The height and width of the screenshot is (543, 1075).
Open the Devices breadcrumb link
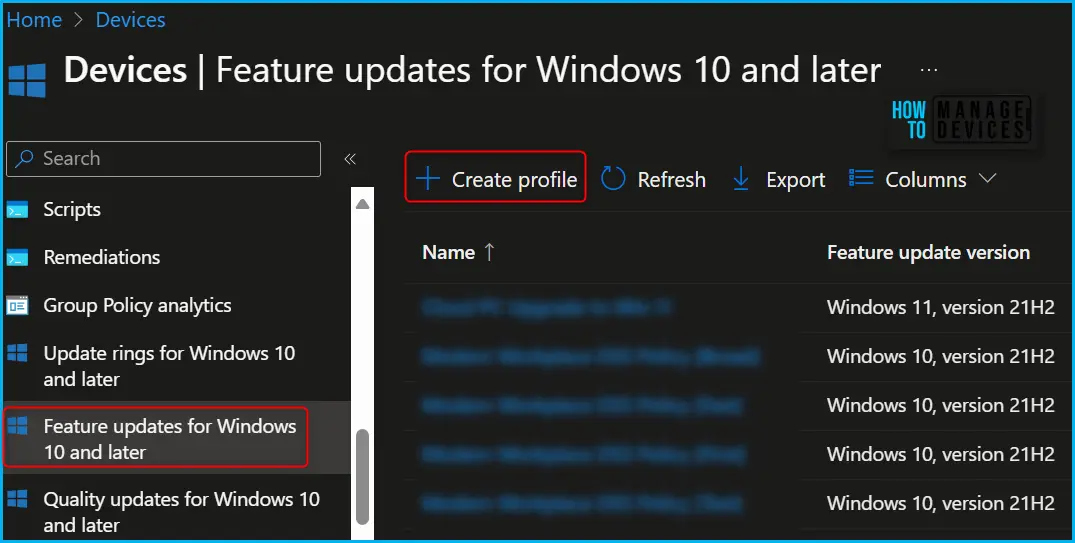point(130,20)
